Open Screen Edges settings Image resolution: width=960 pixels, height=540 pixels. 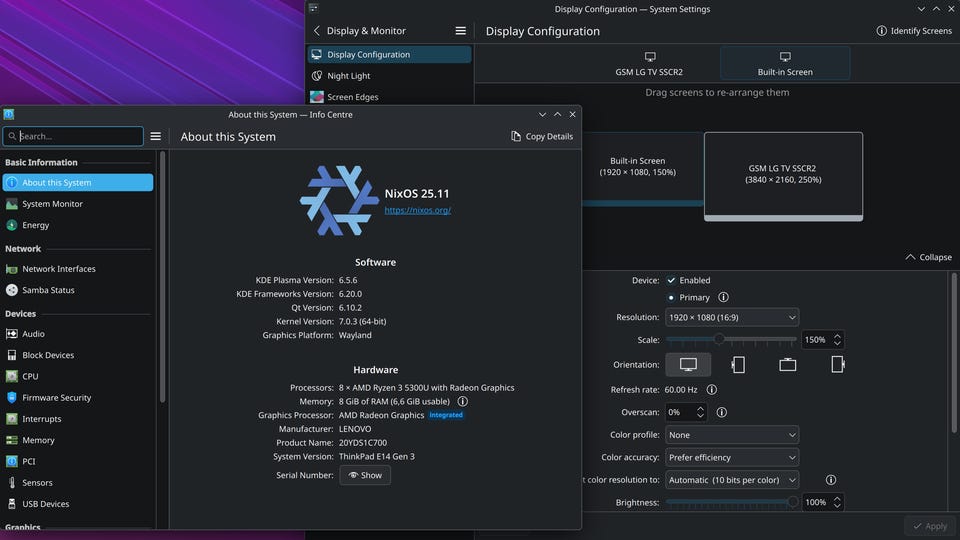[x=389, y=97]
